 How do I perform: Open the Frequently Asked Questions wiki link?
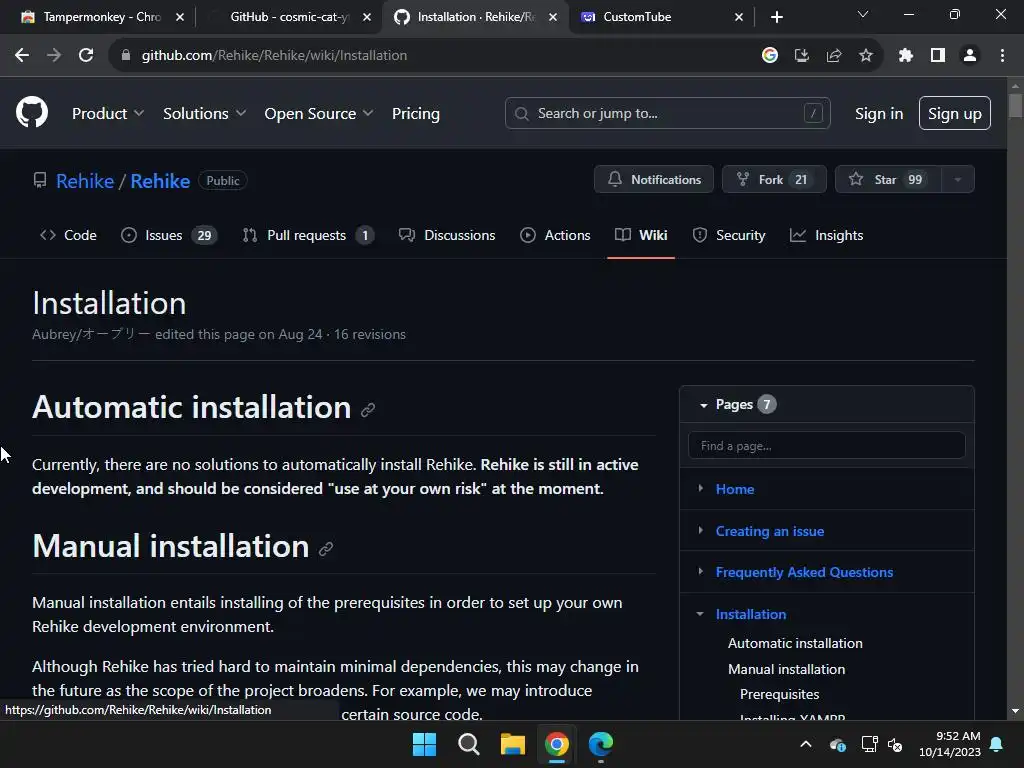(x=804, y=572)
